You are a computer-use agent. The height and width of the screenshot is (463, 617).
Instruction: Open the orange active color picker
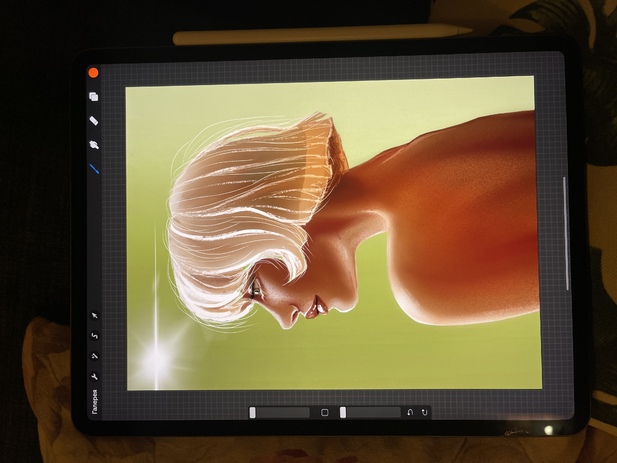tap(94, 73)
